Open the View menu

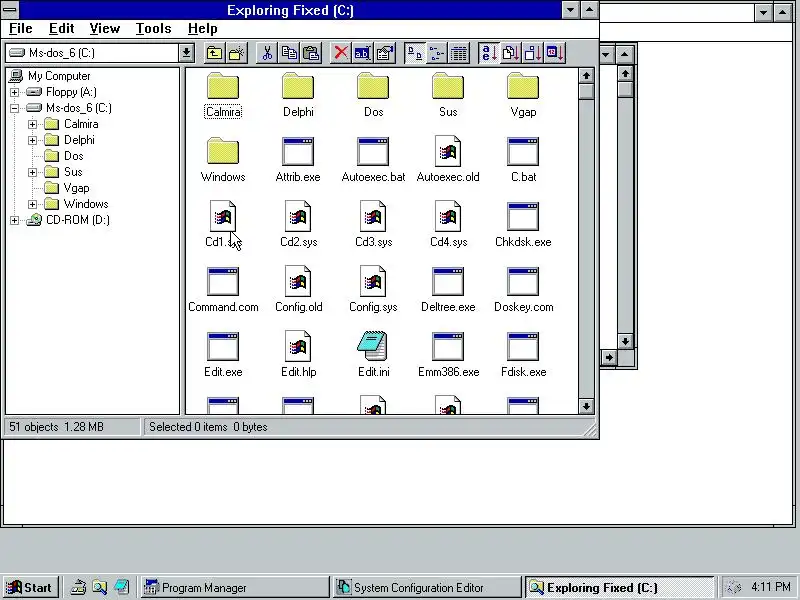pyautogui.click(x=105, y=29)
